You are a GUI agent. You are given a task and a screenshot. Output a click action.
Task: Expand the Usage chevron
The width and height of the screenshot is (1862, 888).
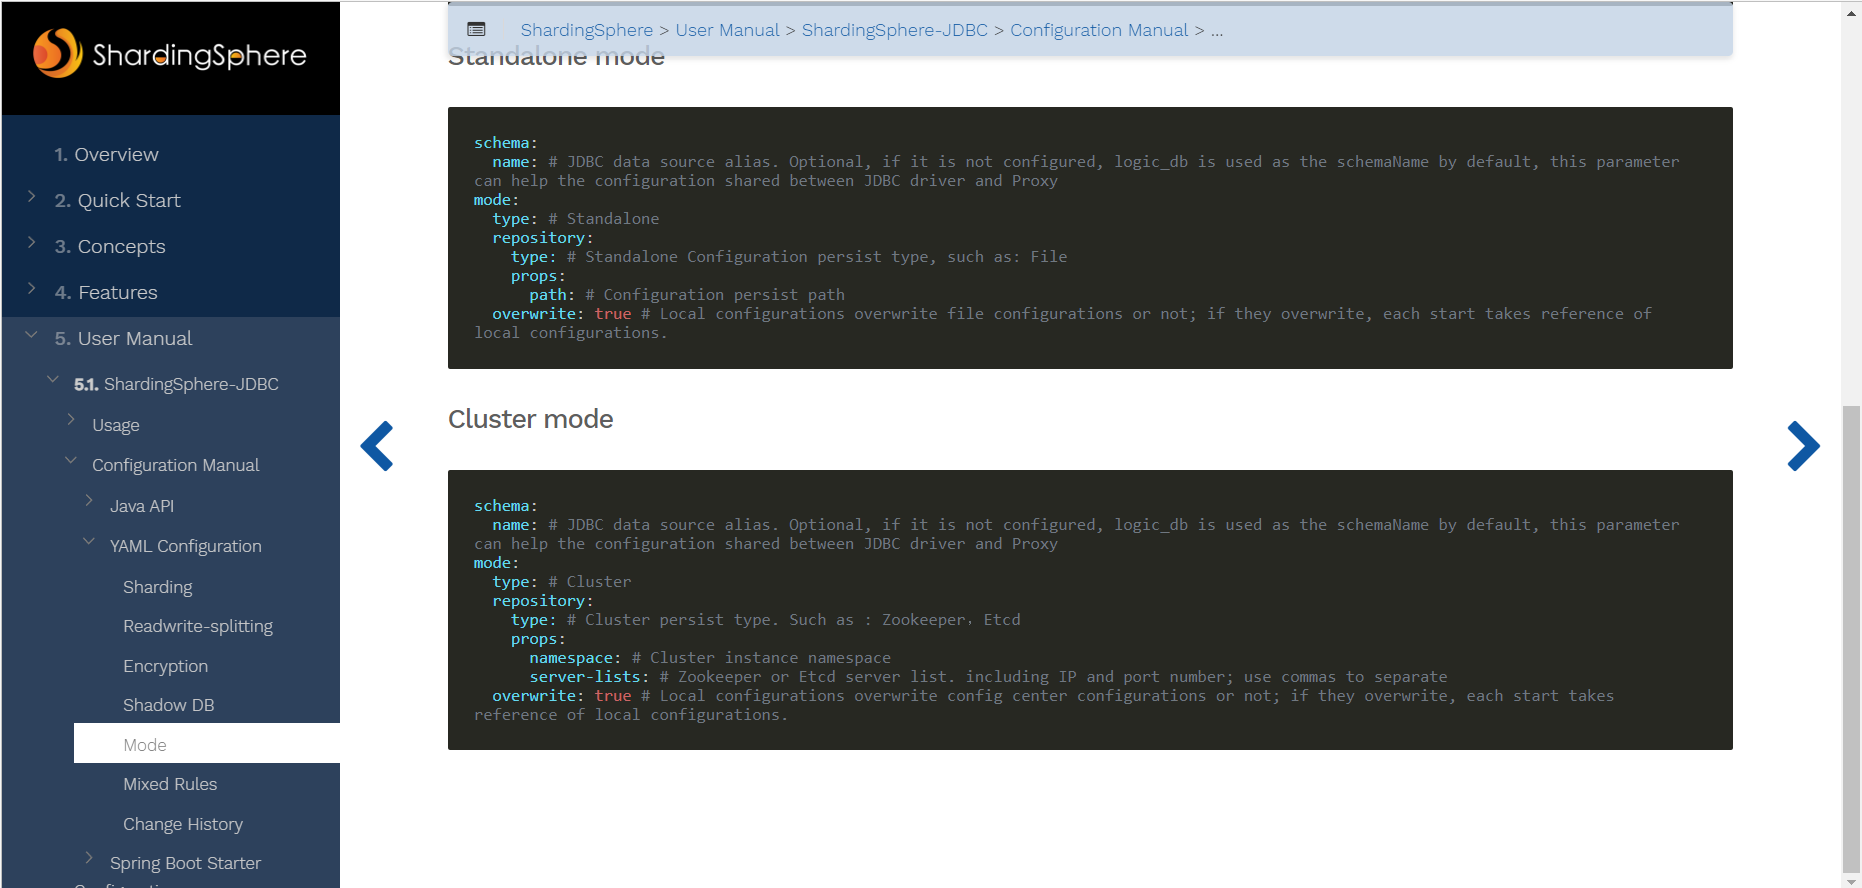pyautogui.click(x=71, y=420)
